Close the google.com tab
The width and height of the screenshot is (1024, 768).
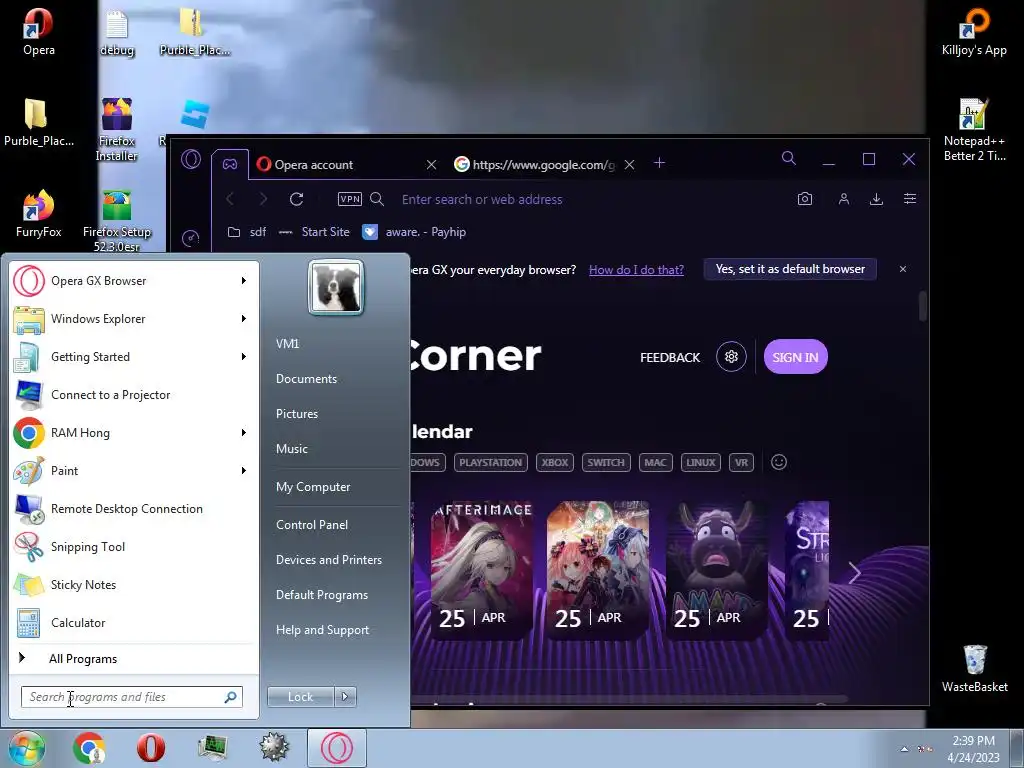[630, 165]
